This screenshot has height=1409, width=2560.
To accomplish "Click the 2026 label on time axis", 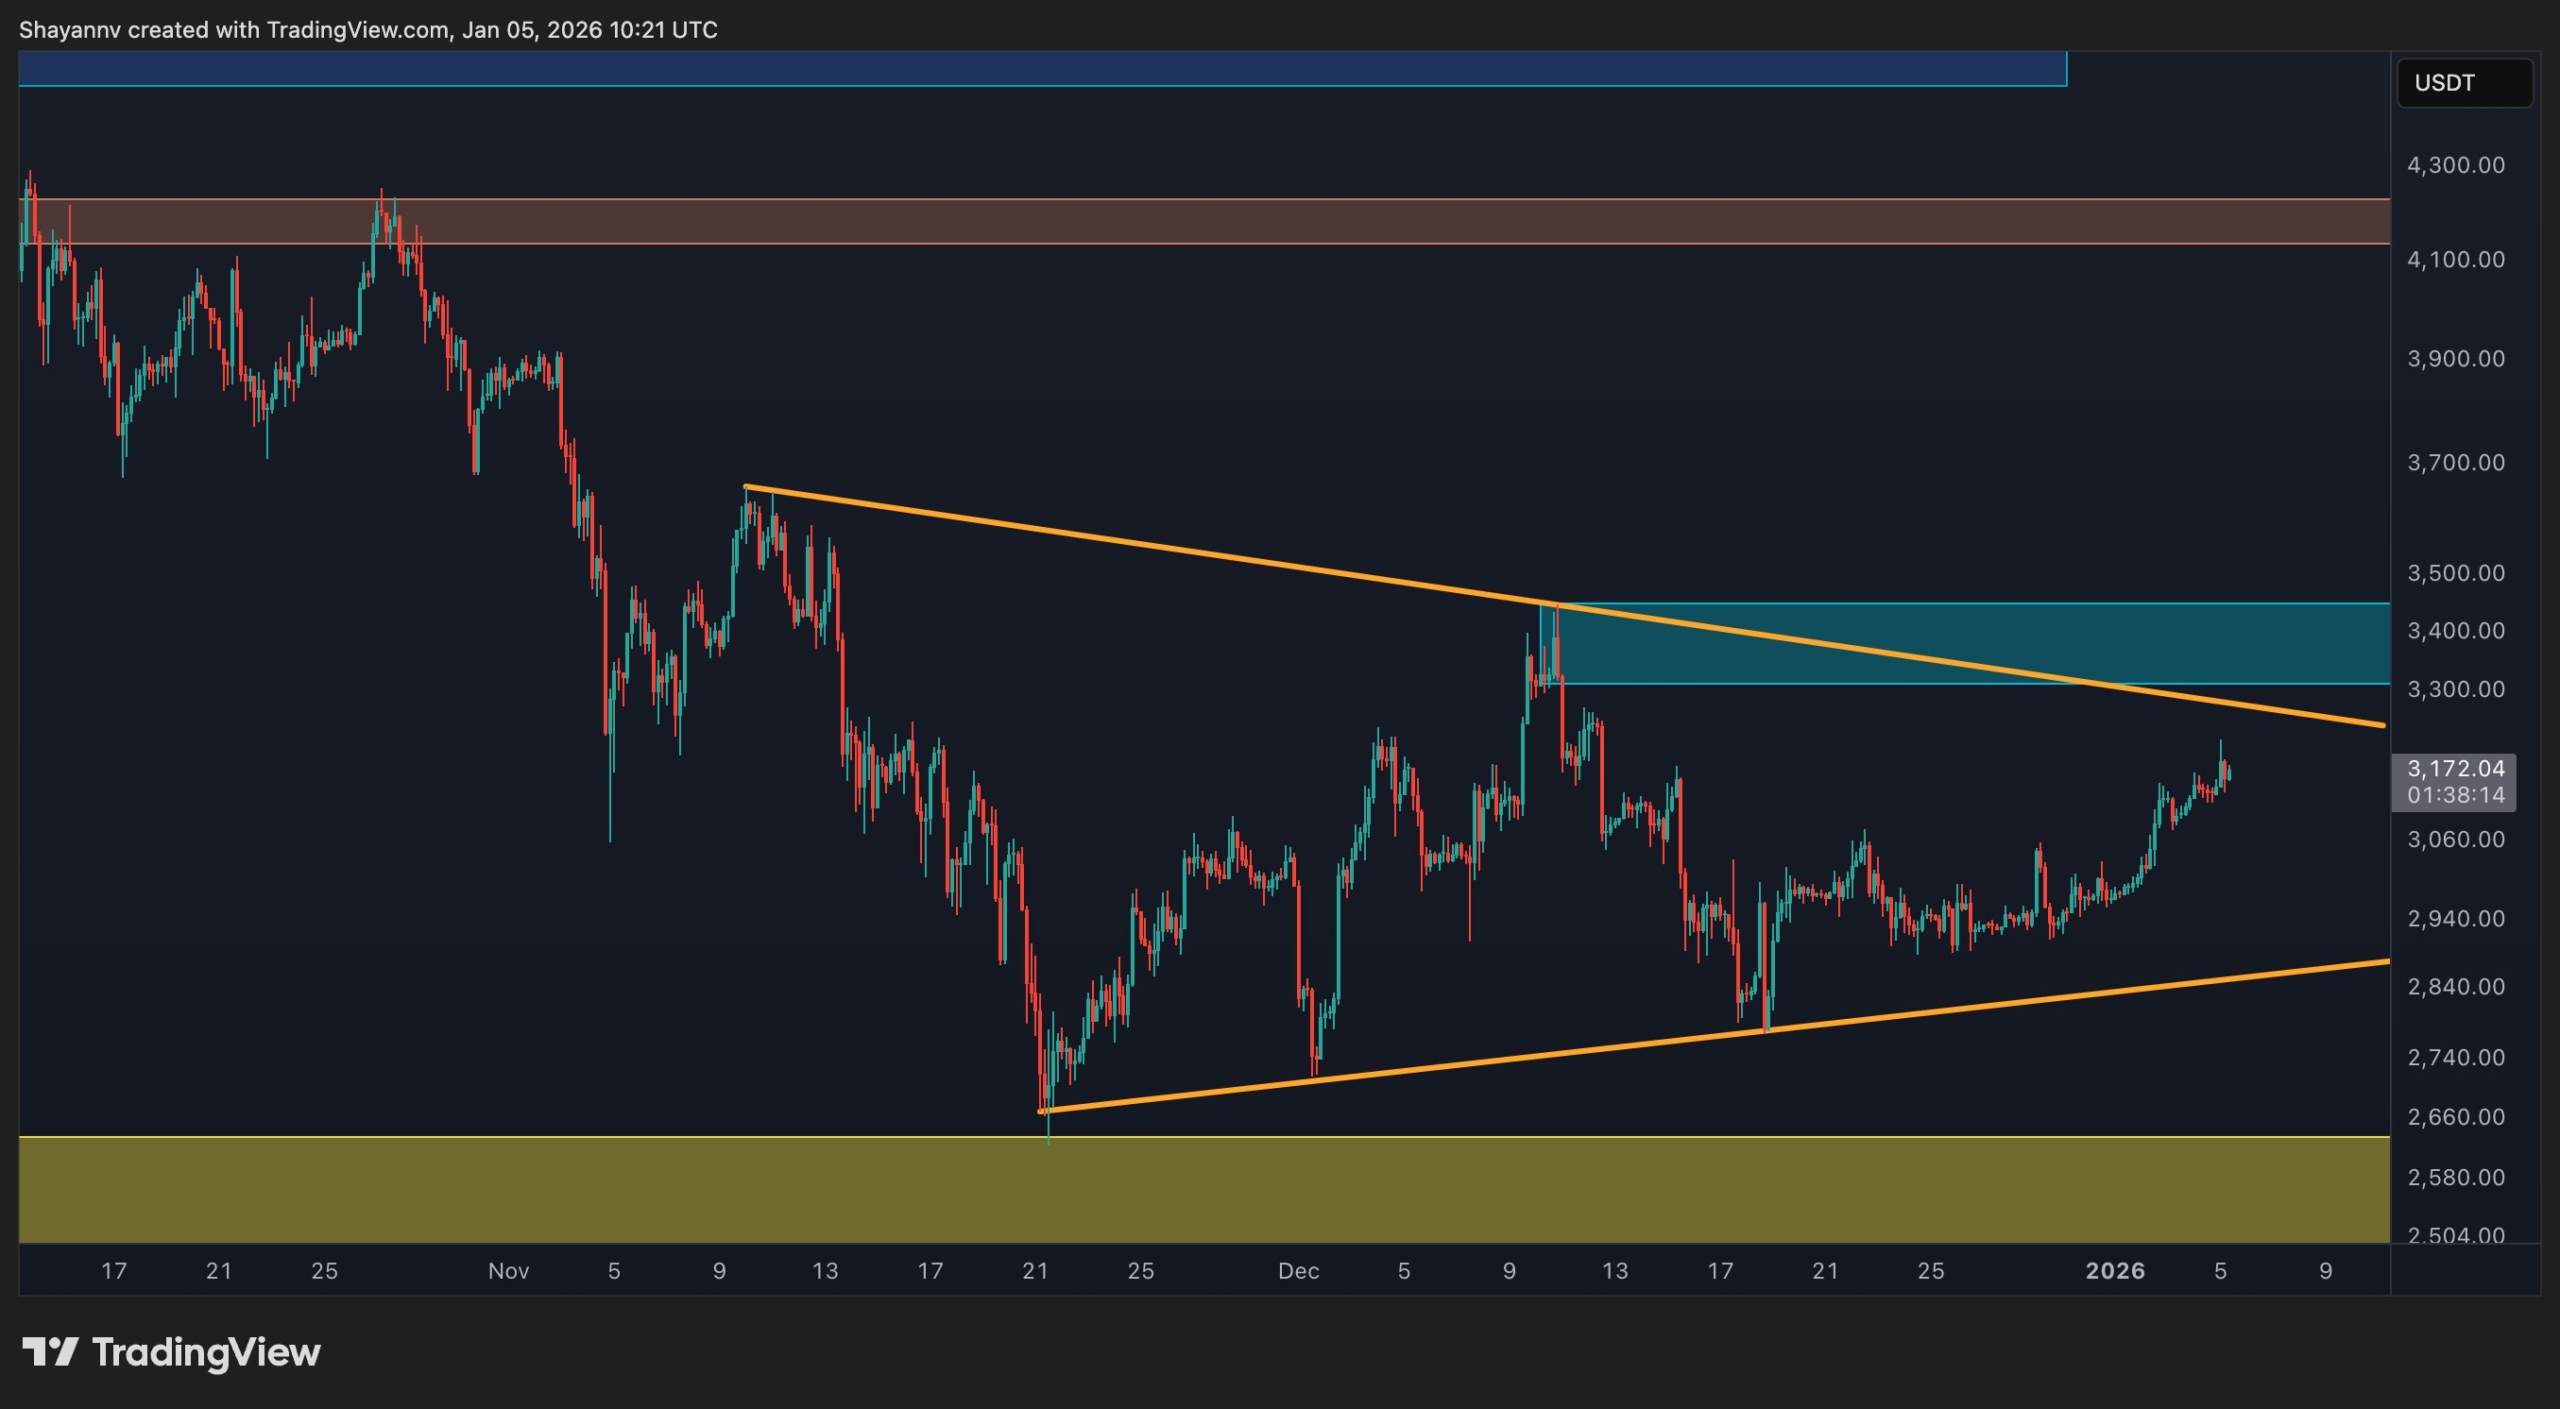I will pyautogui.click(x=2114, y=1271).
